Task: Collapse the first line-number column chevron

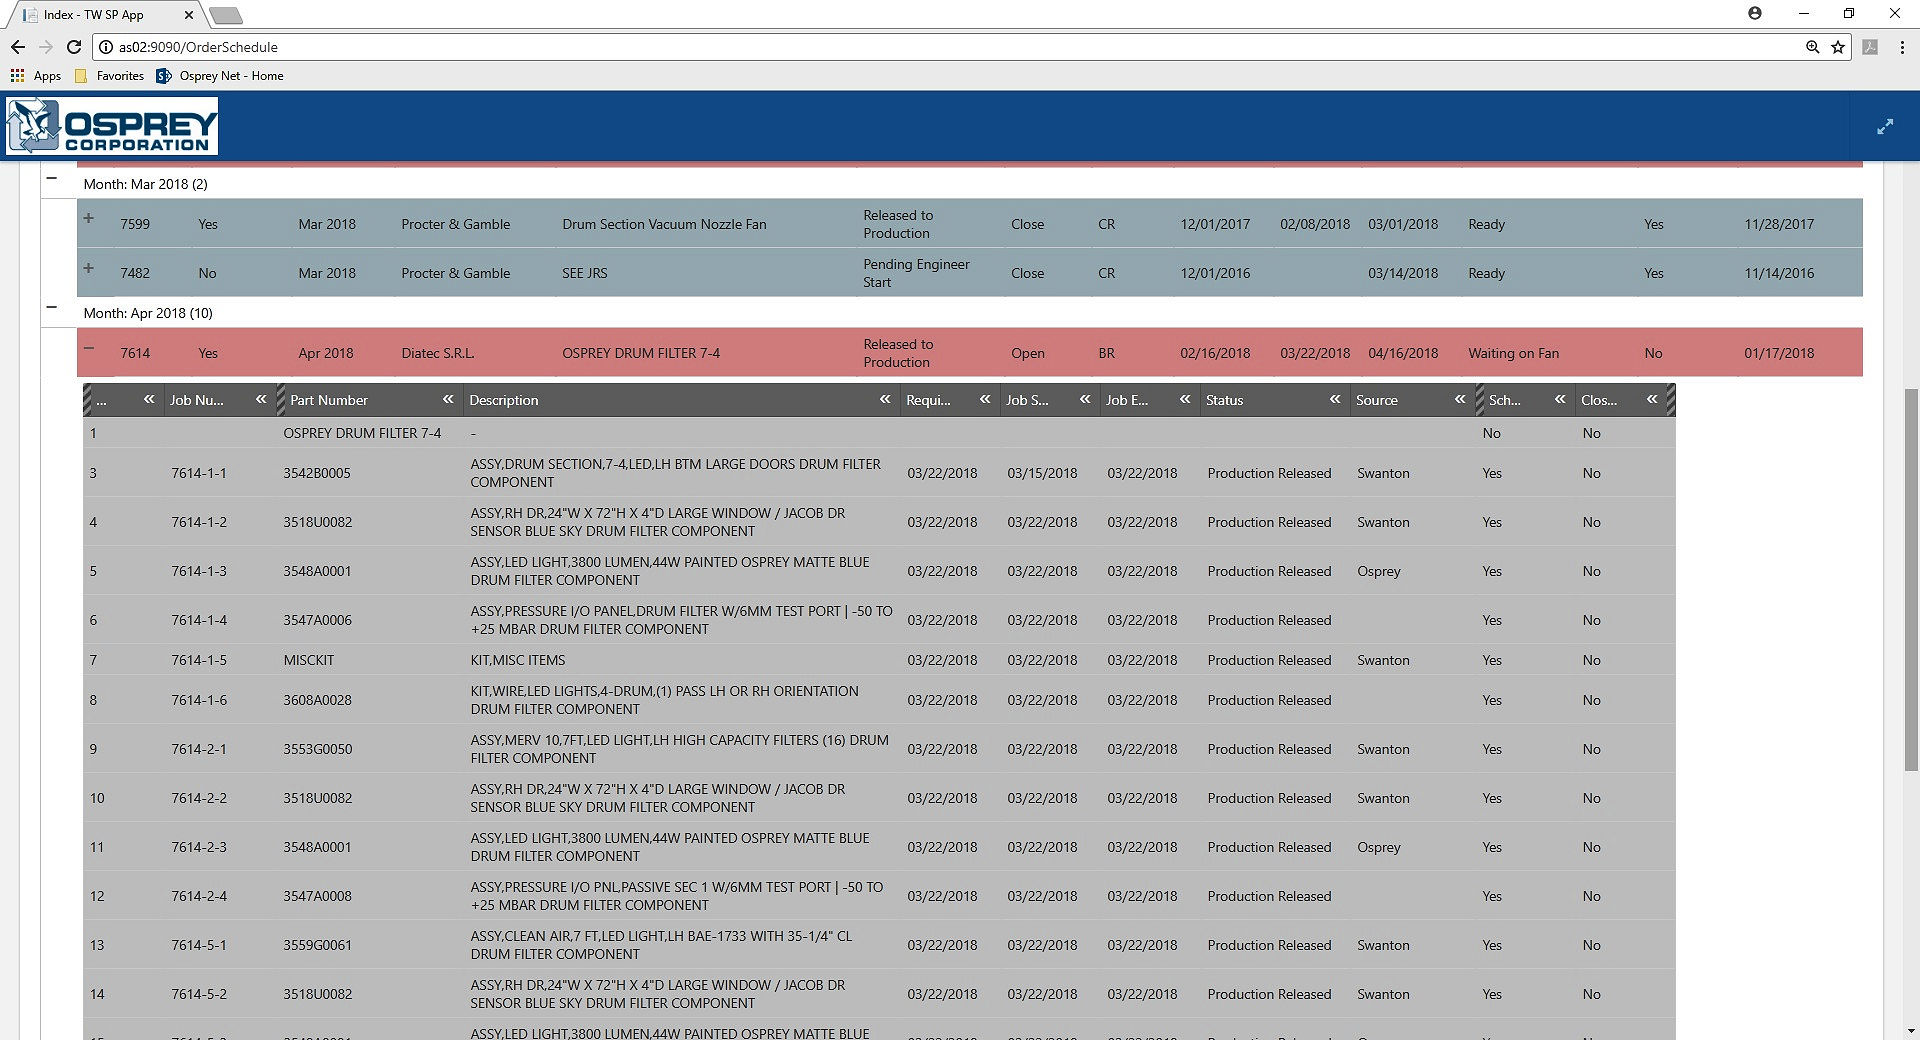Action: tap(149, 399)
